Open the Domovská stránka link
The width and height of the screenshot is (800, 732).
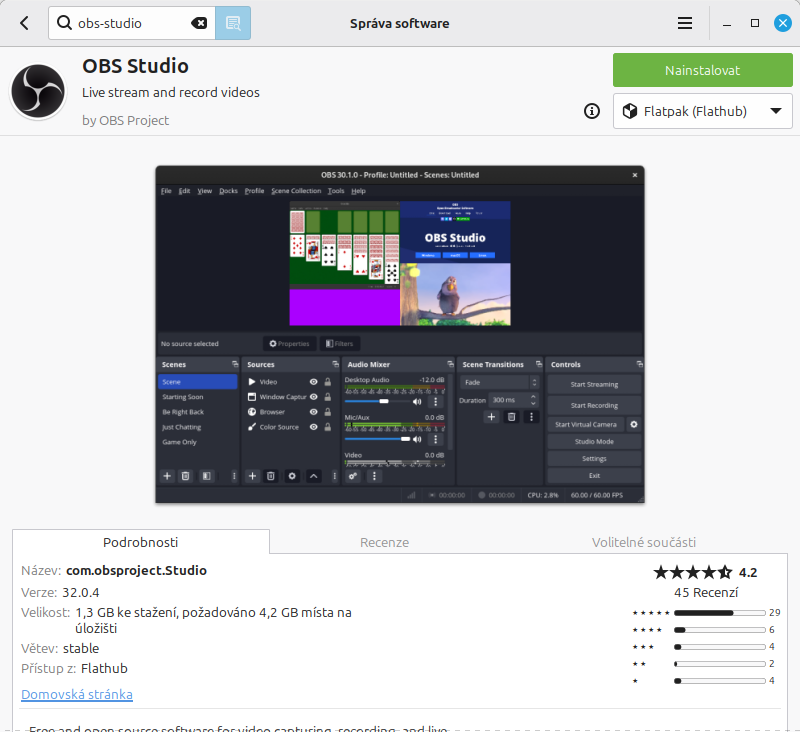click(77, 694)
